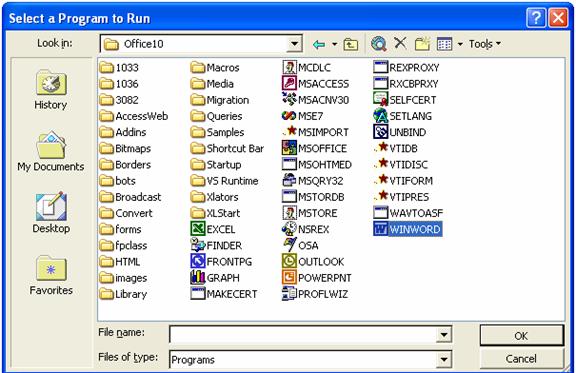This screenshot has width=576, height=373.
Task: Go back with the green arrow
Action: pos(319,44)
